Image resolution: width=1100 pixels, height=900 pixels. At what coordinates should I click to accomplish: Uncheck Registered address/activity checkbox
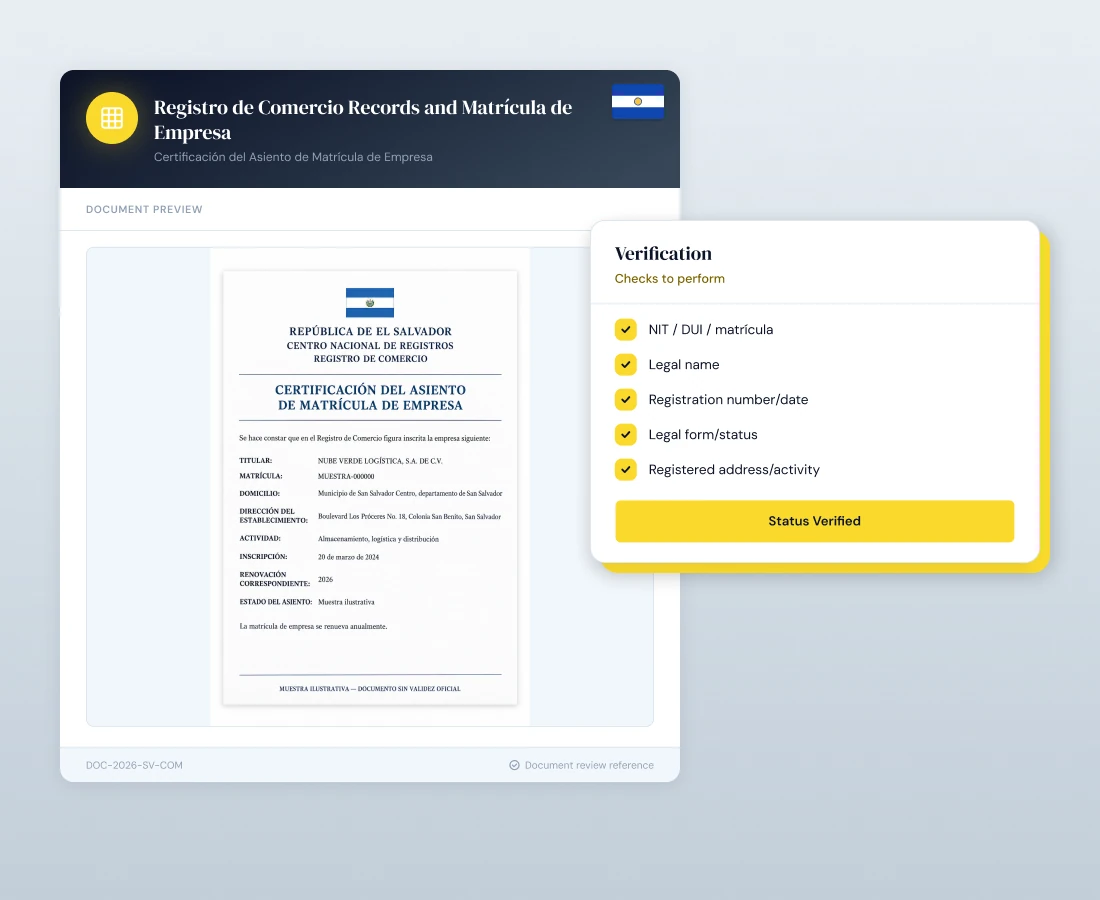pos(626,470)
